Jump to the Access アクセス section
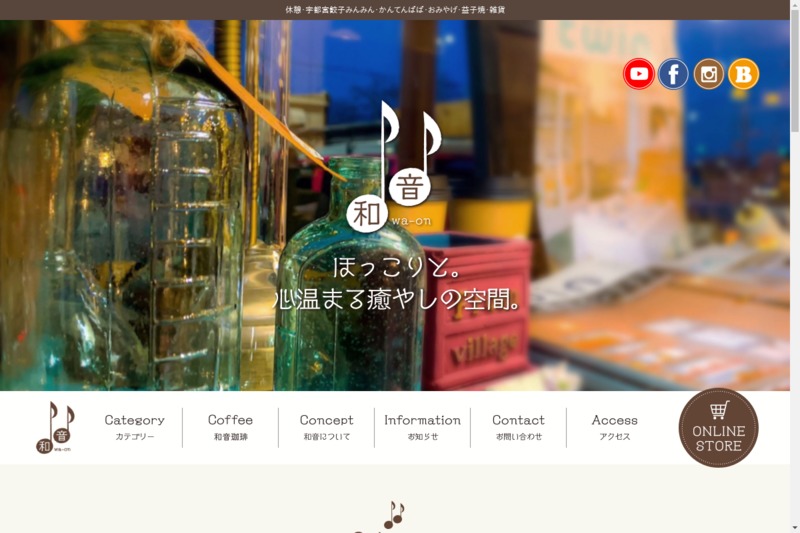The height and width of the screenshot is (533, 800). (x=615, y=427)
